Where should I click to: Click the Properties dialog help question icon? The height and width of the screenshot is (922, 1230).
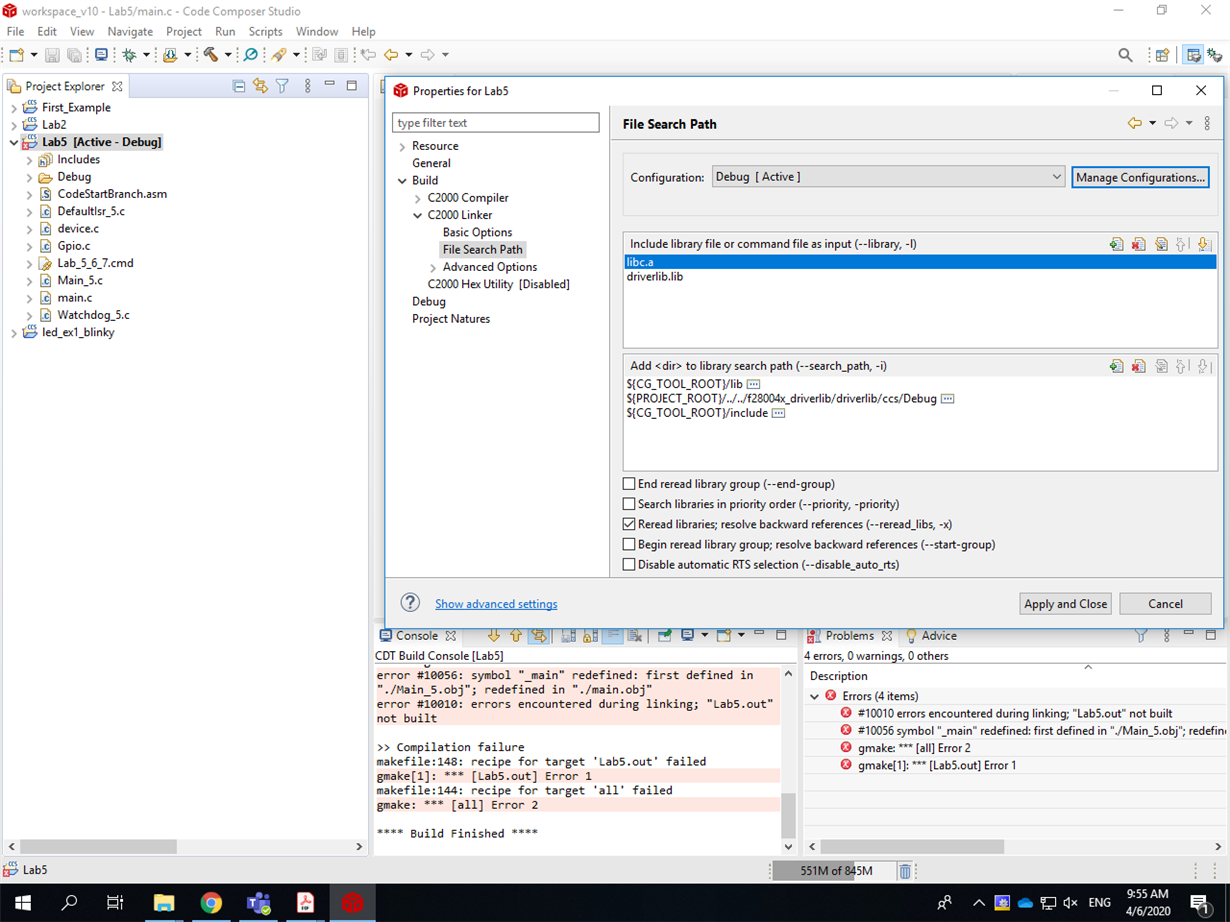coord(410,602)
